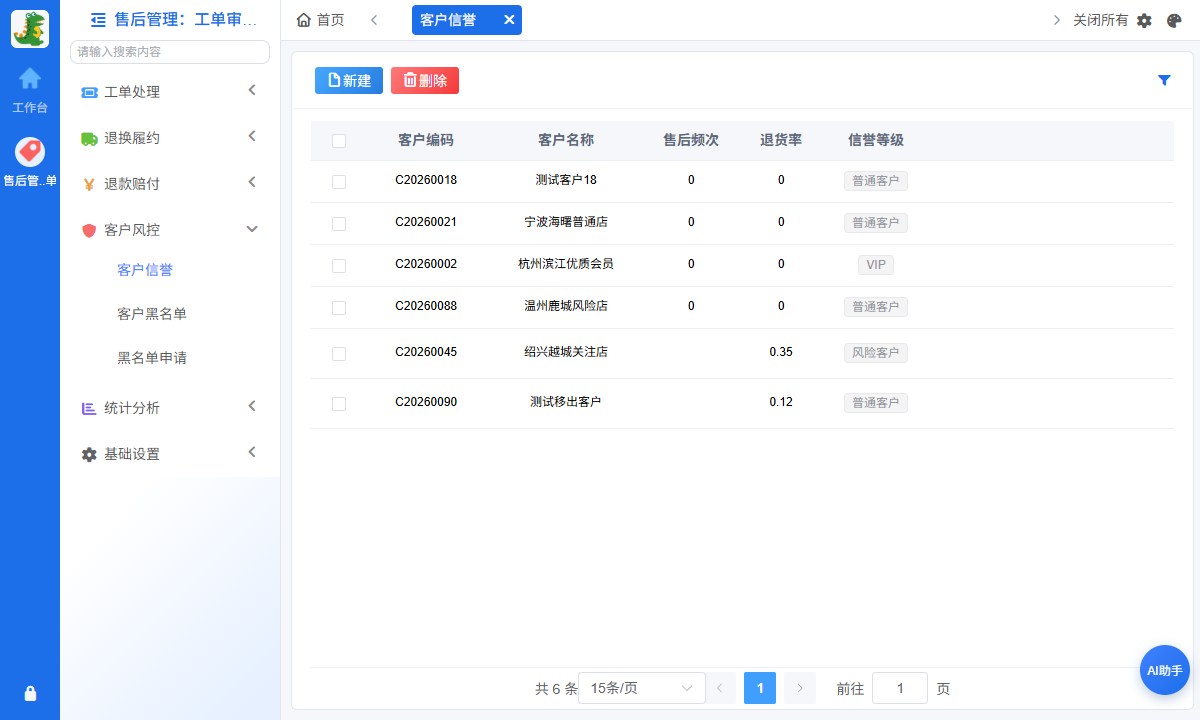Expand 统计分析 menu chevron
Screen dimensions: 1200x720
252,406
